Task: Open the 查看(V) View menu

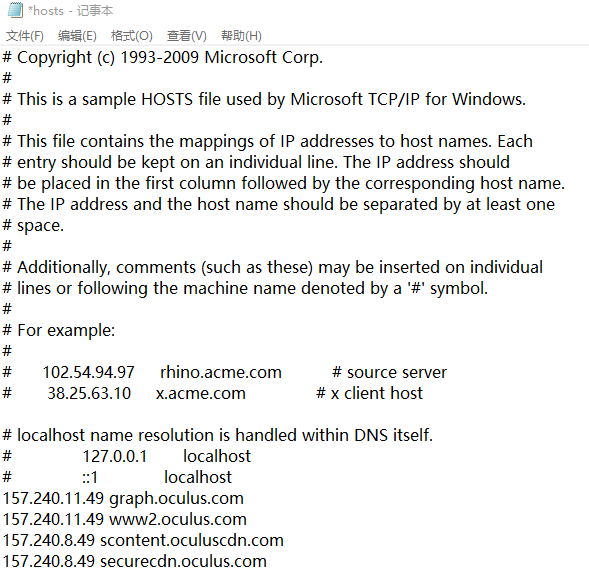Action: pos(187,36)
